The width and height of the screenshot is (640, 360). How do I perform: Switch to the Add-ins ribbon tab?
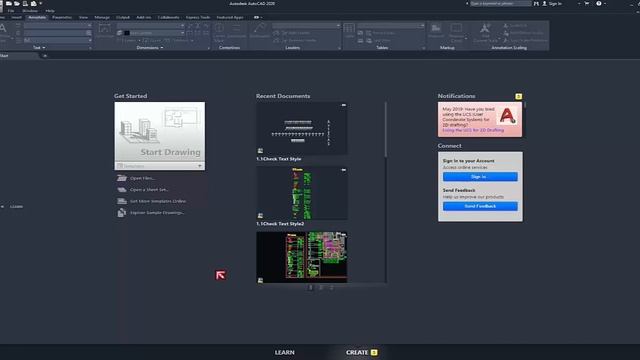point(144,18)
